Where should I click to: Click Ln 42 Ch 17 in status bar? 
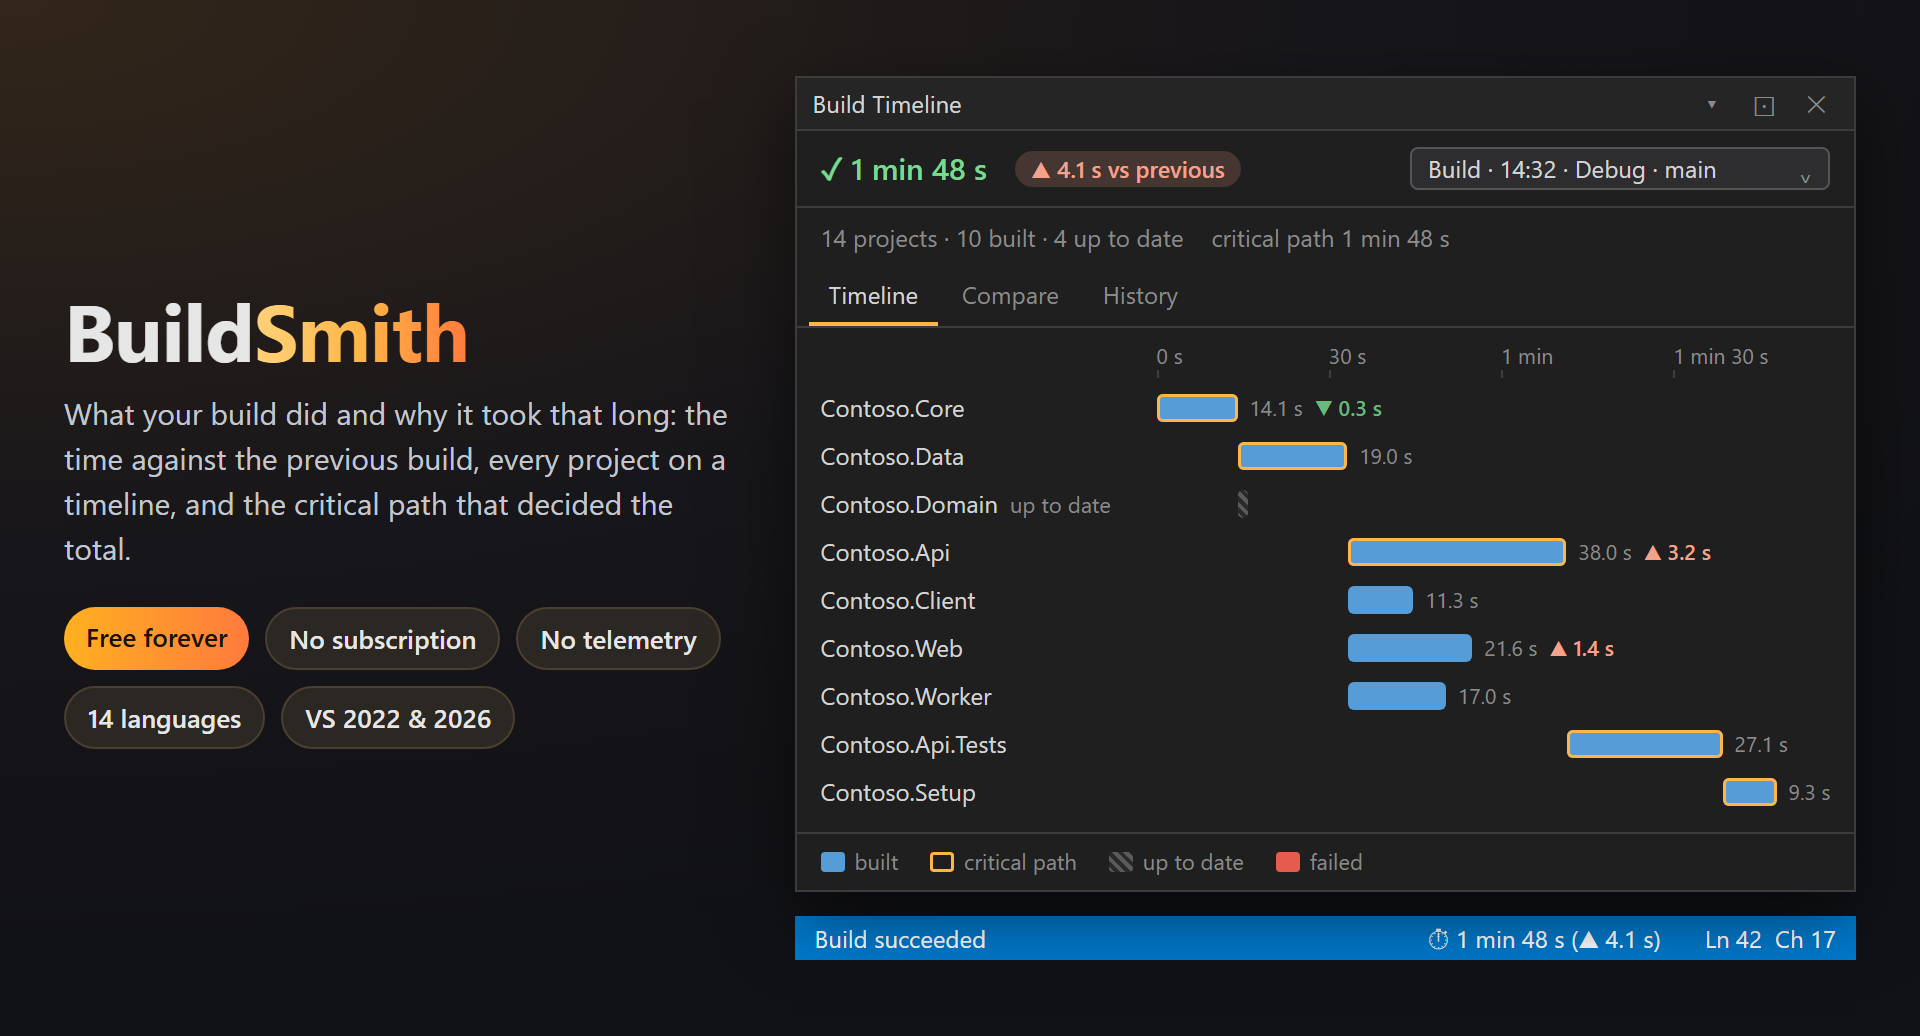pos(1770,940)
